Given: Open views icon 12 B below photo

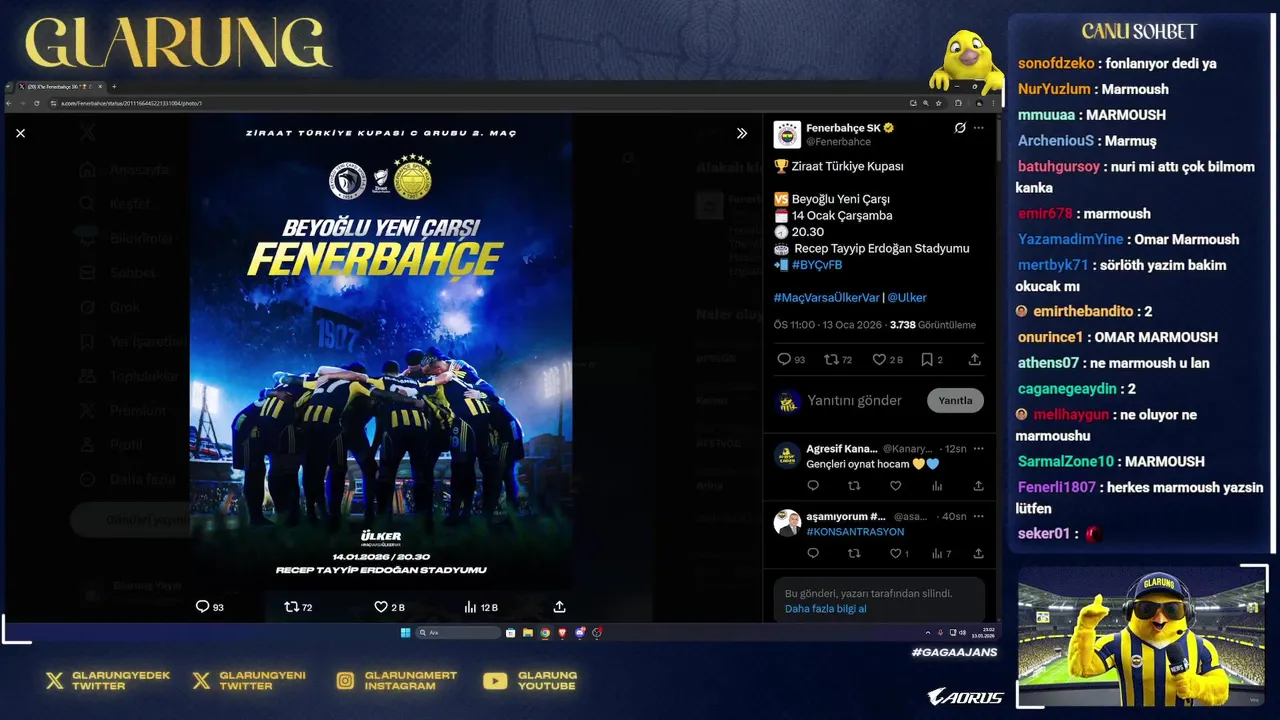Looking at the screenshot, I should (x=481, y=606).
